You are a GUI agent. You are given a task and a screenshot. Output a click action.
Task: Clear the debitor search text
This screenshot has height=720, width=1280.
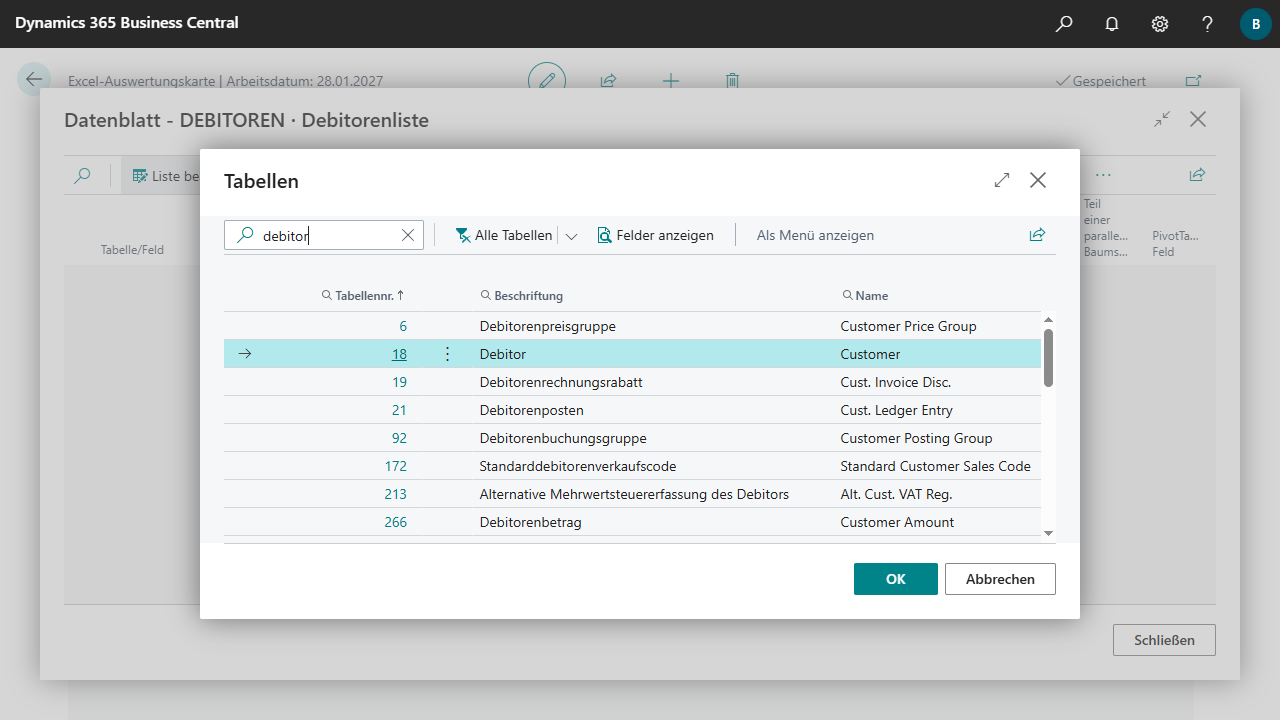[408, 236]
